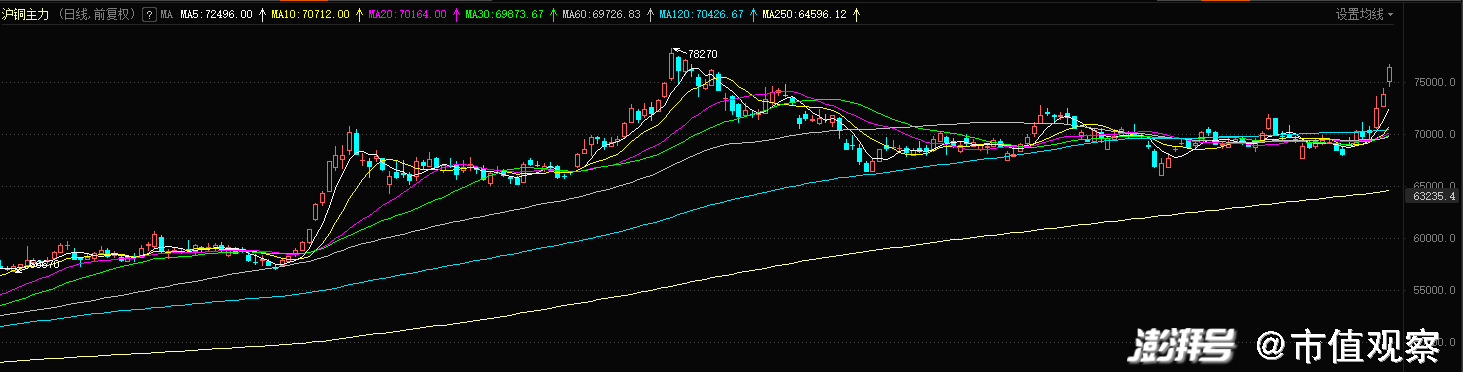Click the latest white candlestick at right edge
This screenshot has width=1463, height=372.
point(1390,74)
